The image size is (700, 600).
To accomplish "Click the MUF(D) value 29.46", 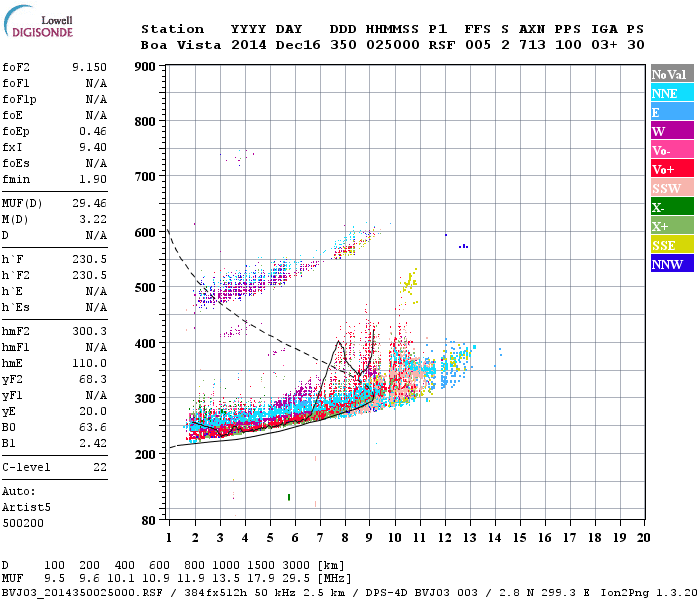I will pos(89,204).
